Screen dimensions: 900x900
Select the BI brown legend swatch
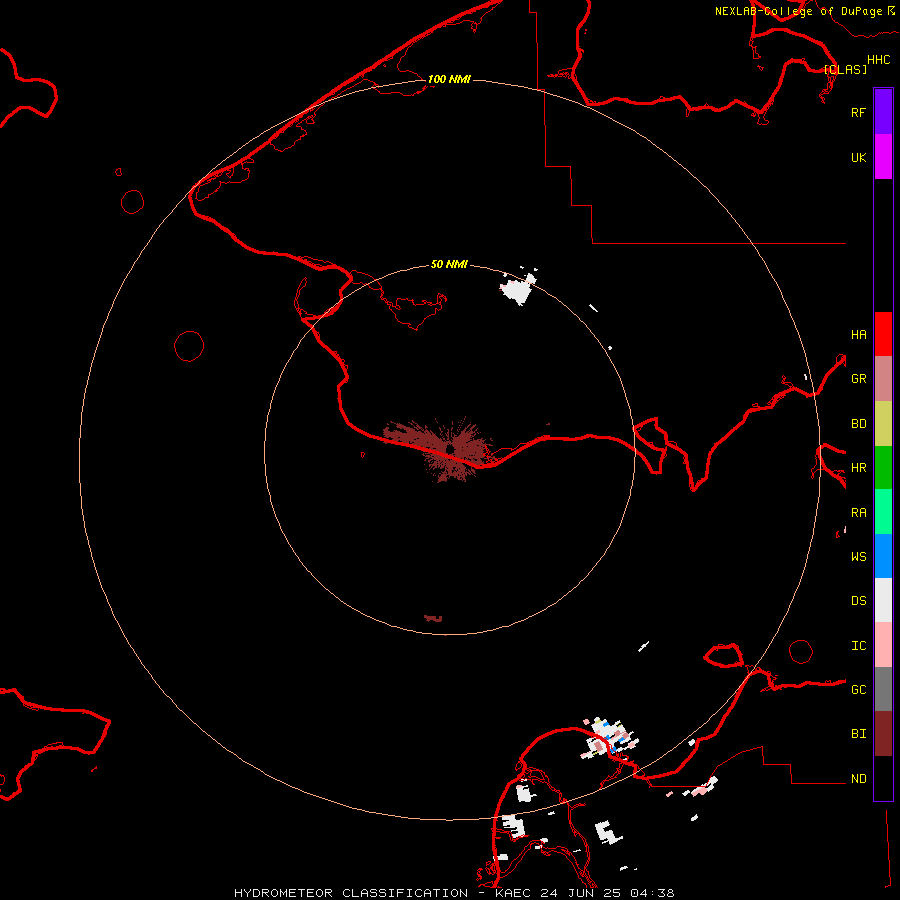pos(883,734)
